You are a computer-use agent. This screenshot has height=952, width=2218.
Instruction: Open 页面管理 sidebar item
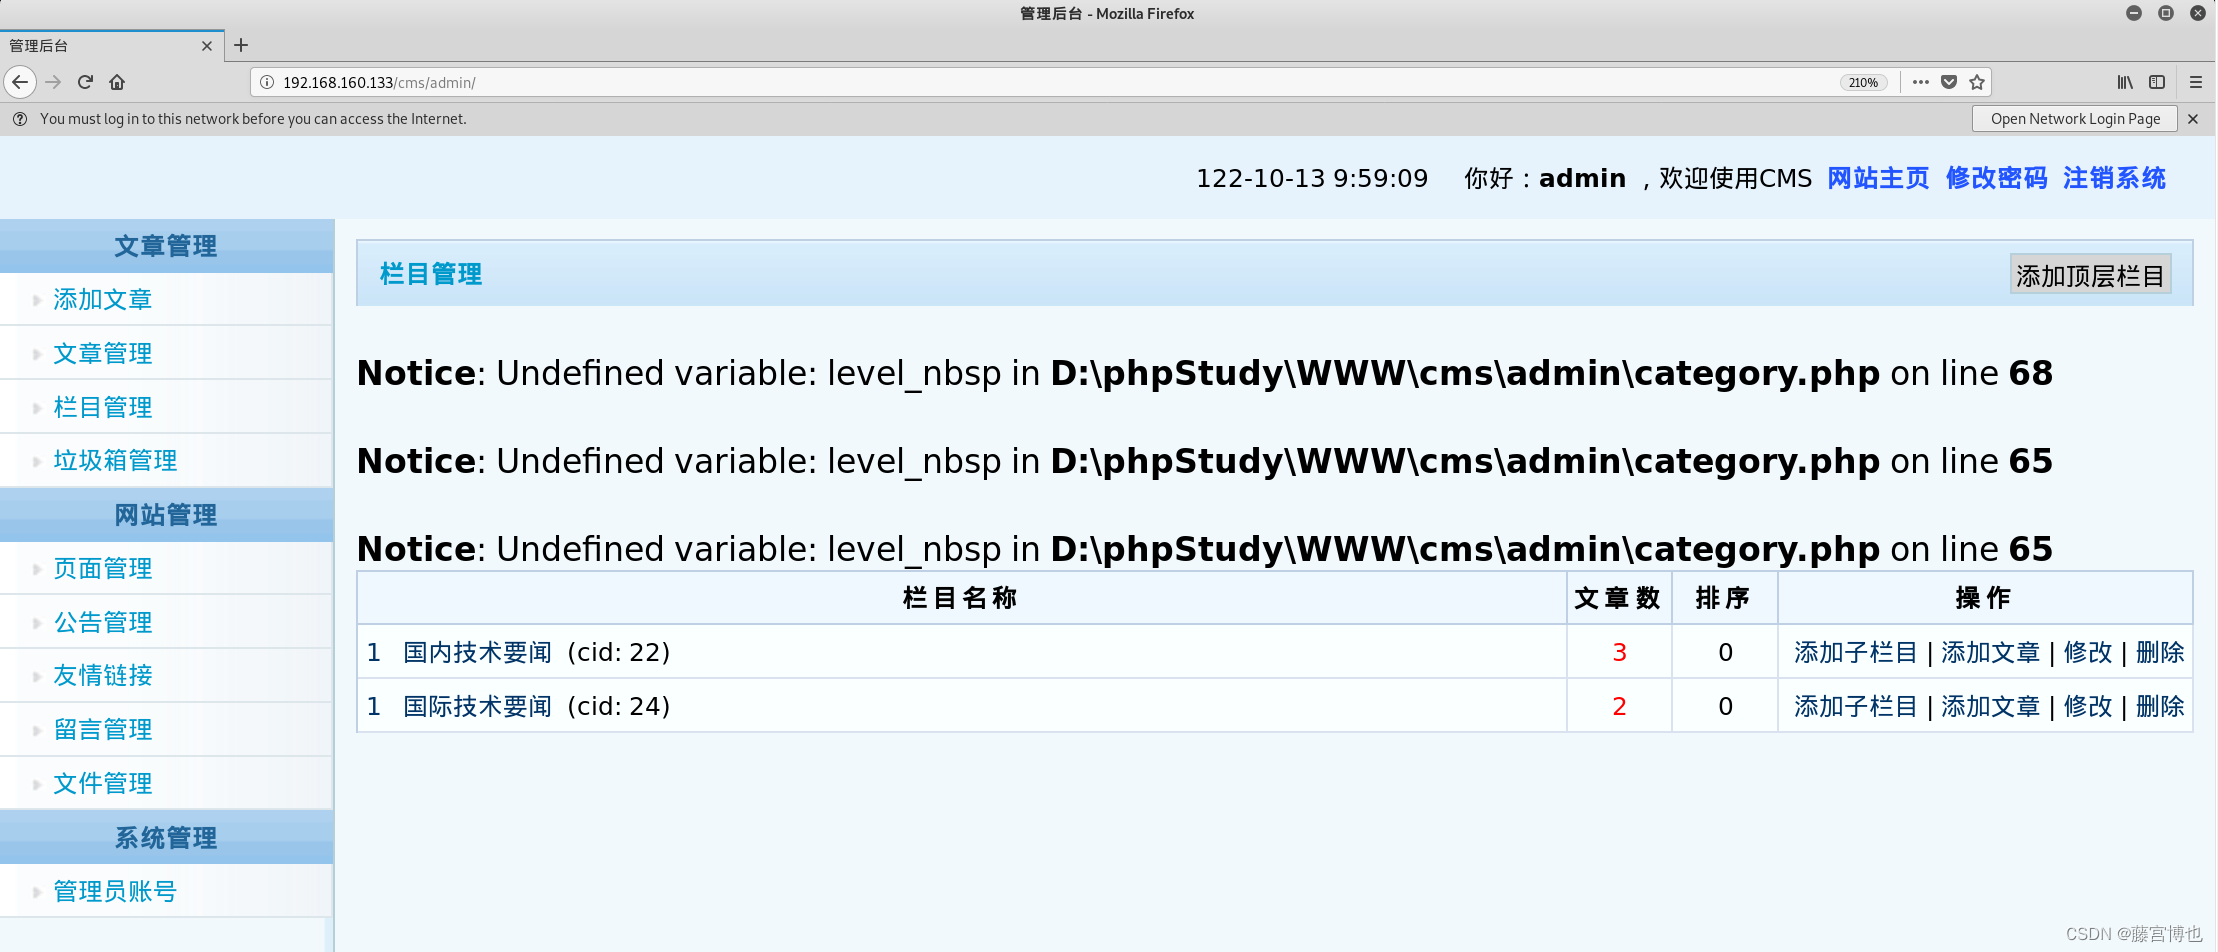pos(103,569)
